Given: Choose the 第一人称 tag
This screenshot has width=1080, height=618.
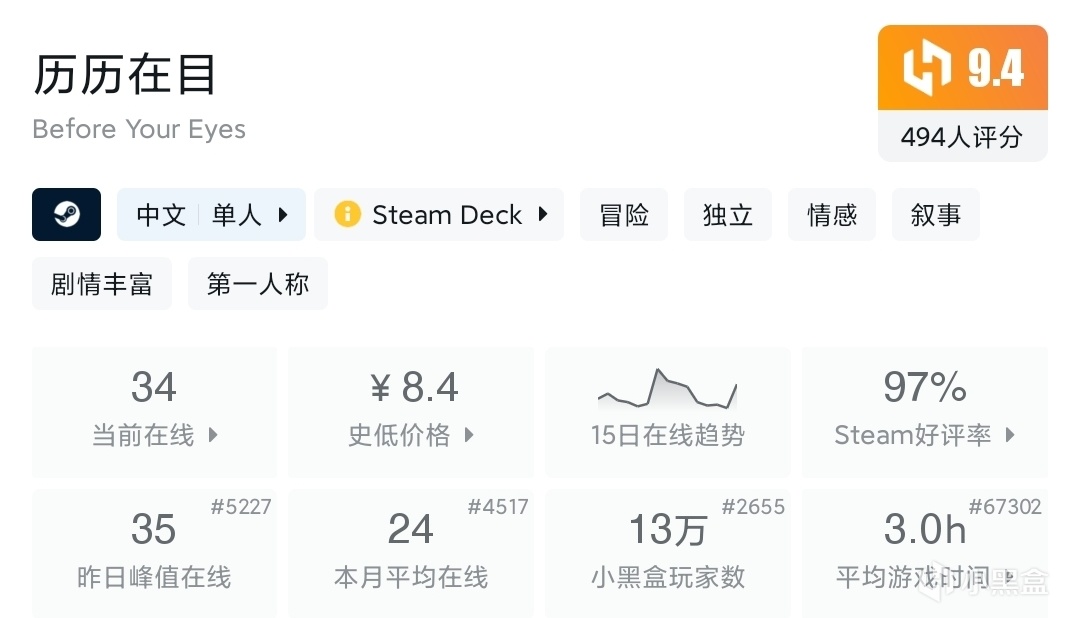Looking at the screenshot, I should tap(258, 284).
